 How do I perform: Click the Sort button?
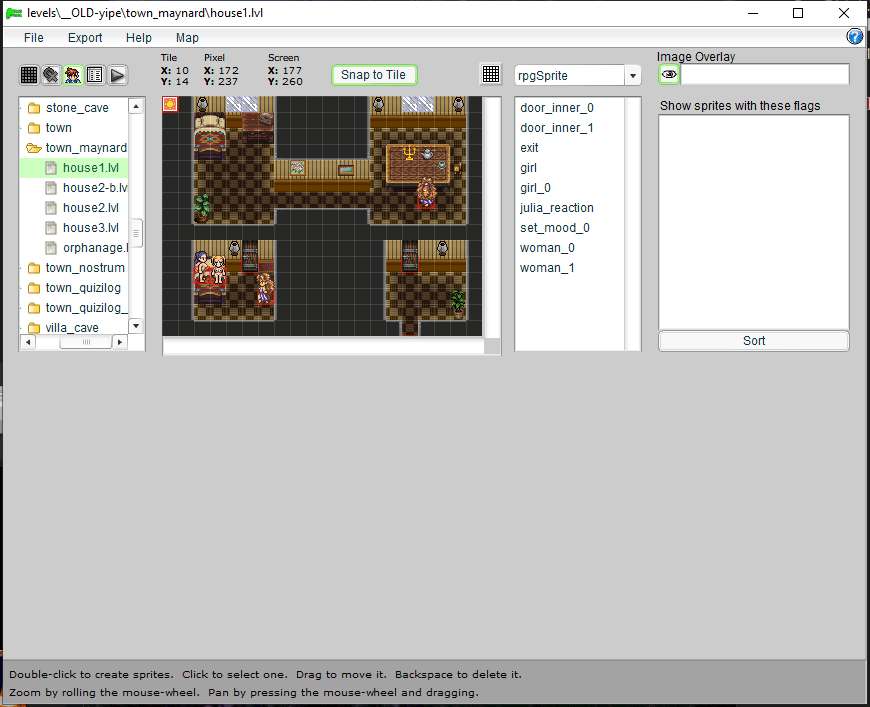click(x=753, y=341)
